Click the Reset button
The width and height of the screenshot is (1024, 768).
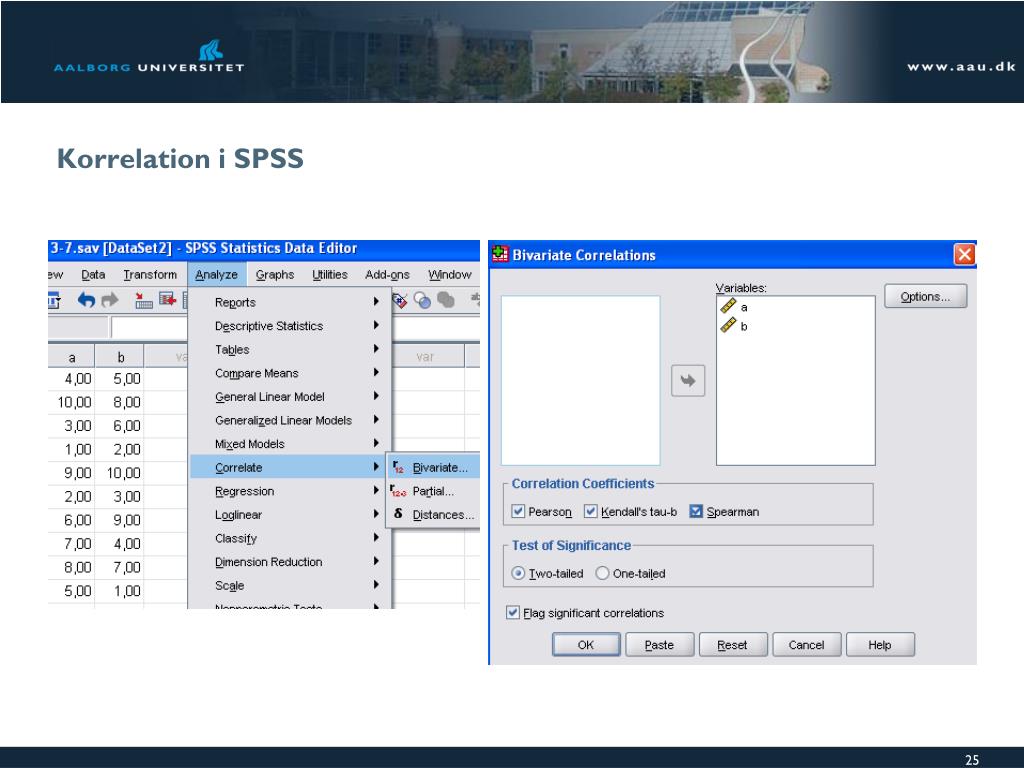tap(733, 645)
